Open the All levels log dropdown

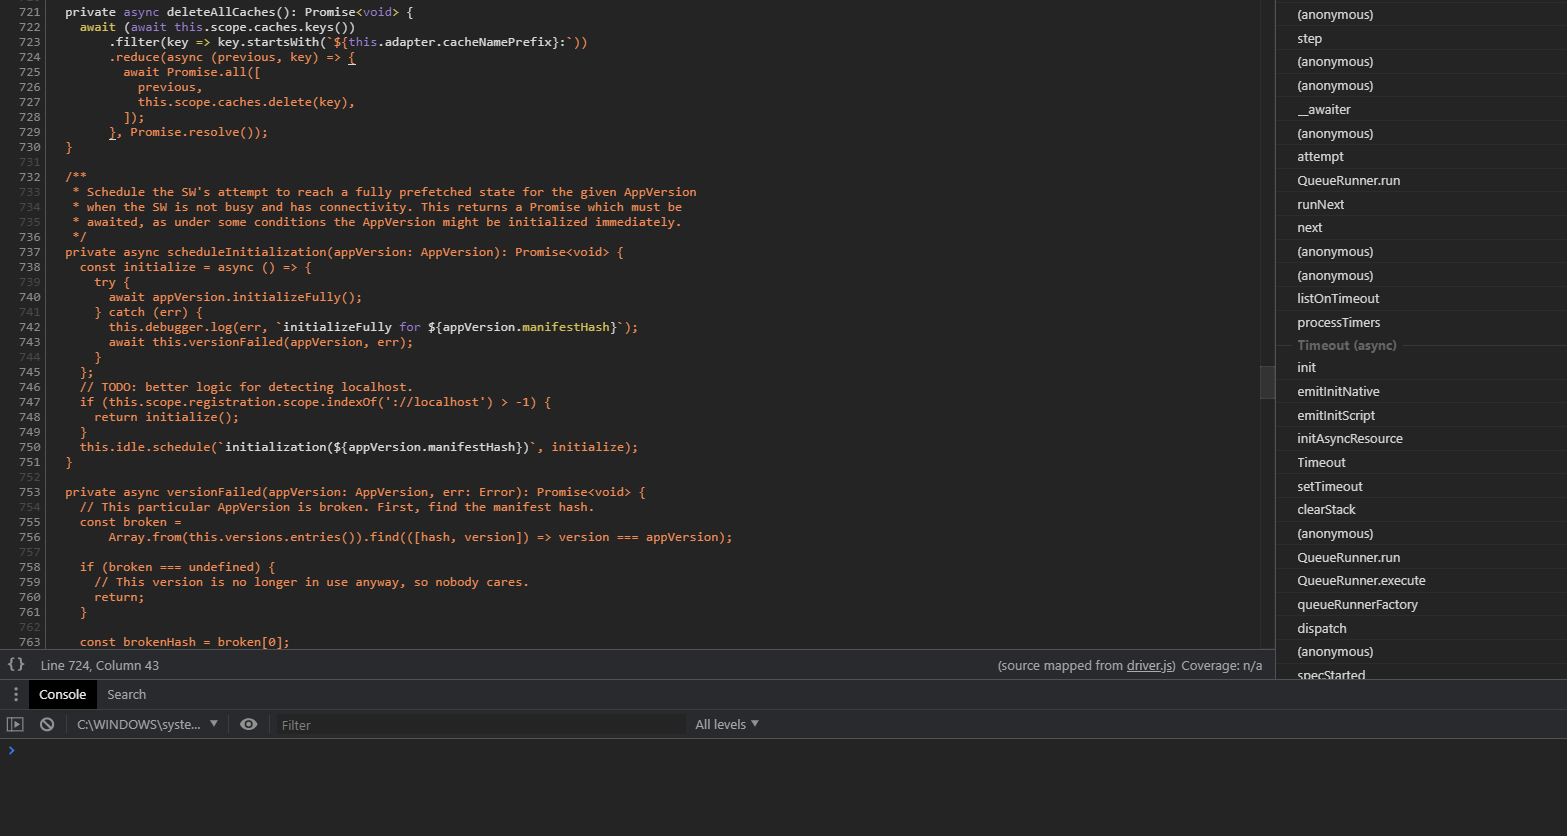(x=727, y=724)
